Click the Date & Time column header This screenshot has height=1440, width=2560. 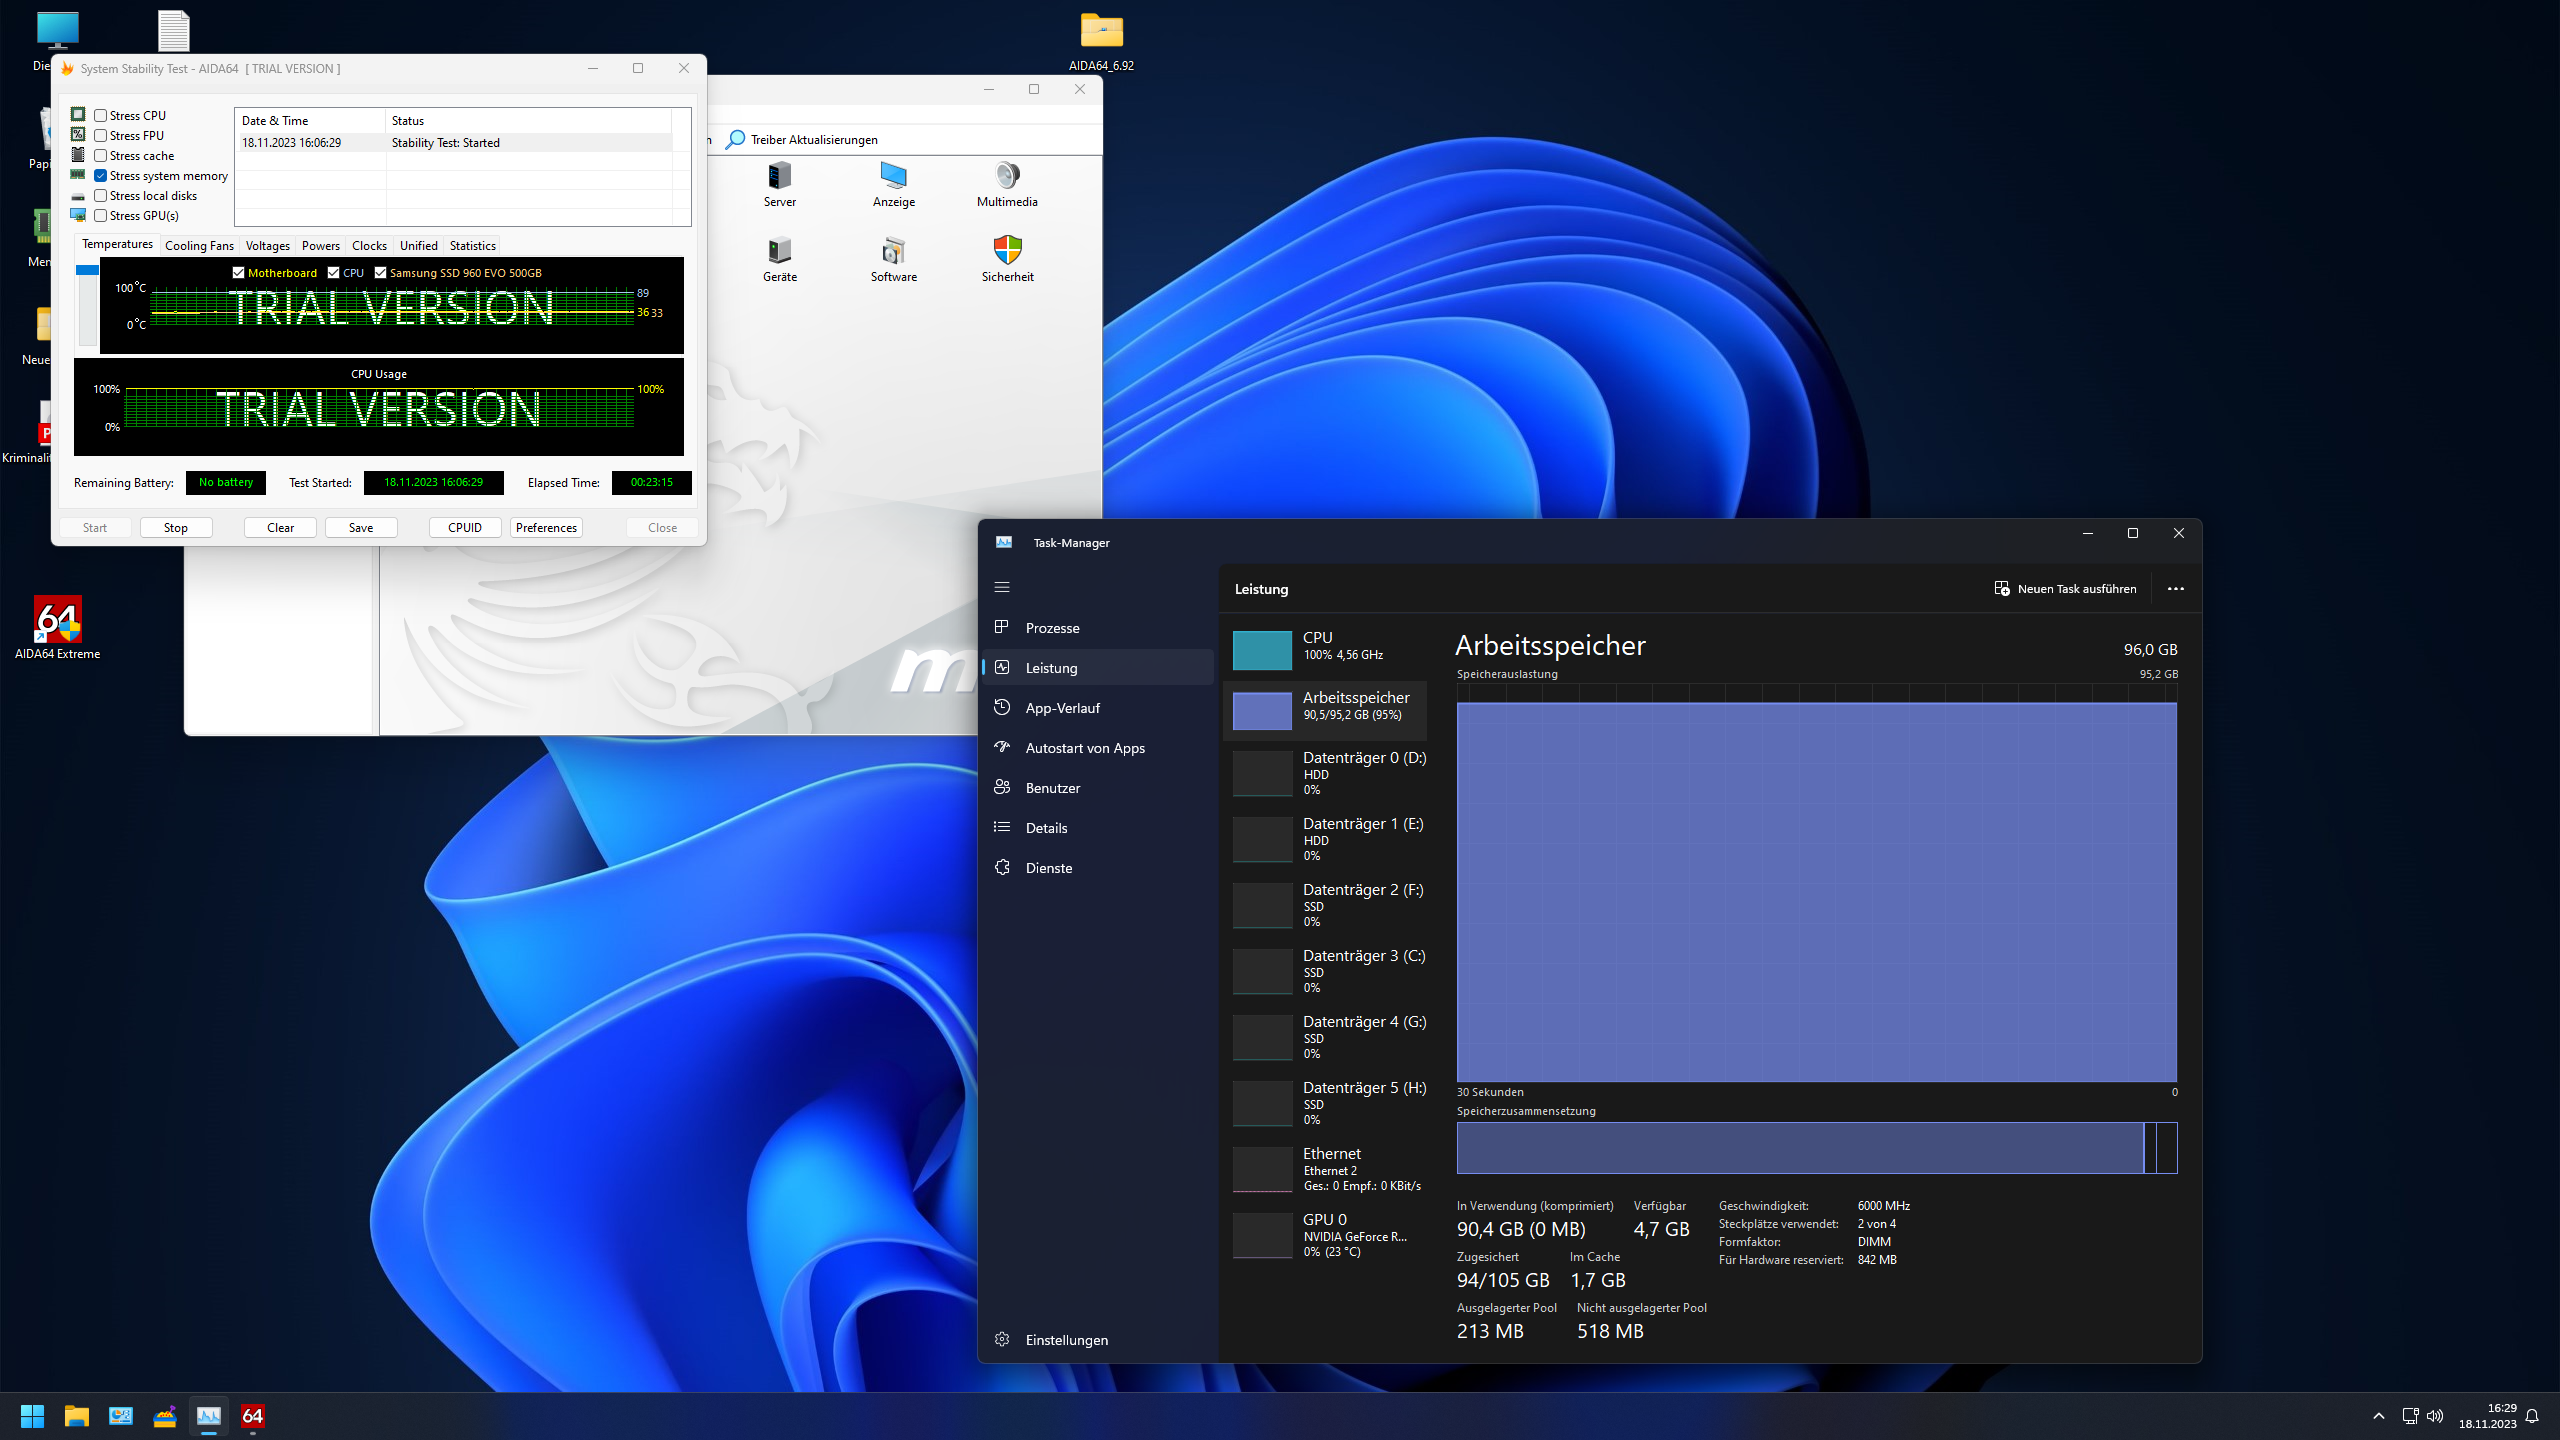[310, 121]
